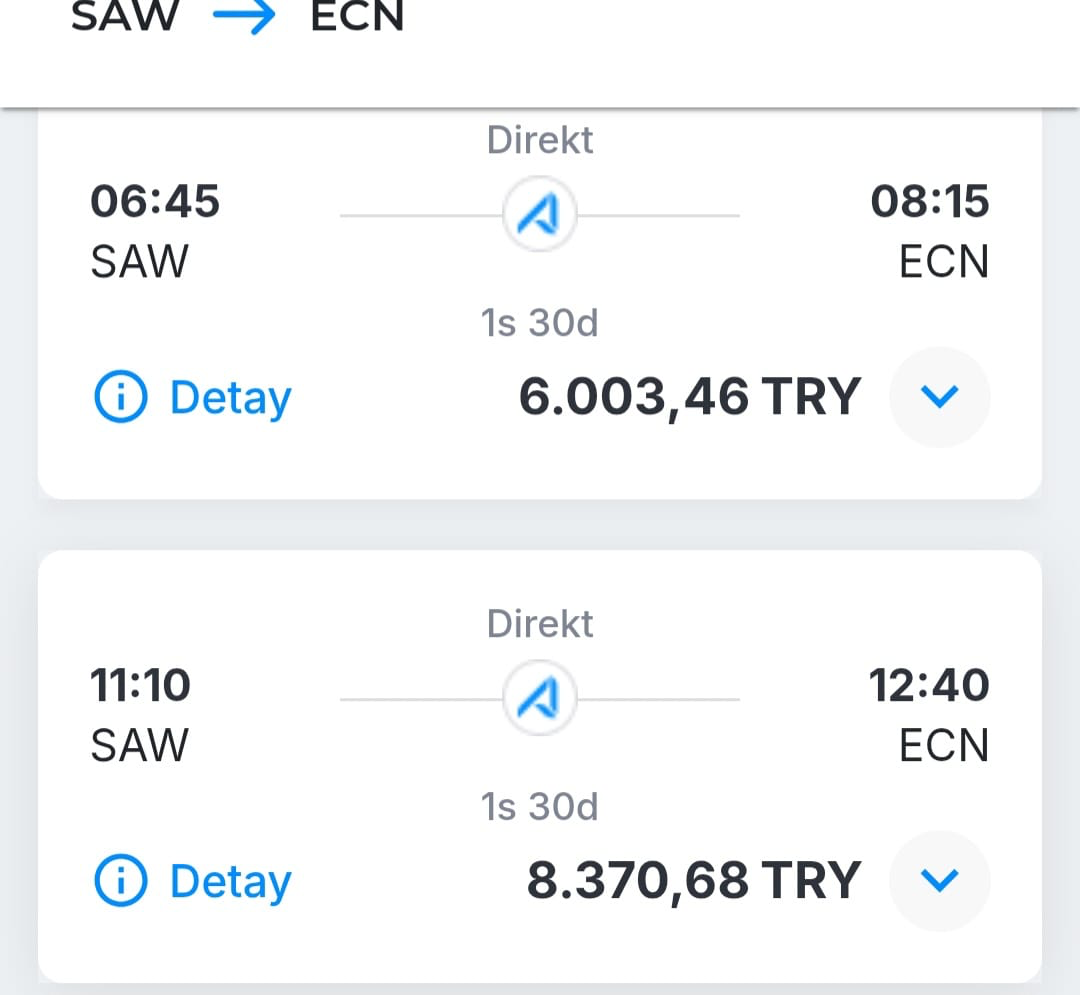
Task: Tap the 11:10 departure time
Action: [x=141, y=686]
